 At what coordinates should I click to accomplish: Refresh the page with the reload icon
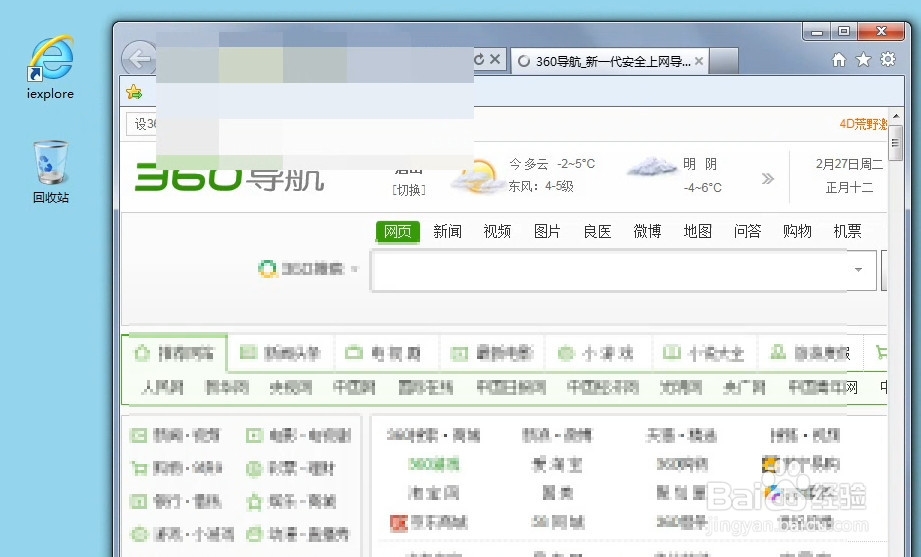point(479,59)
